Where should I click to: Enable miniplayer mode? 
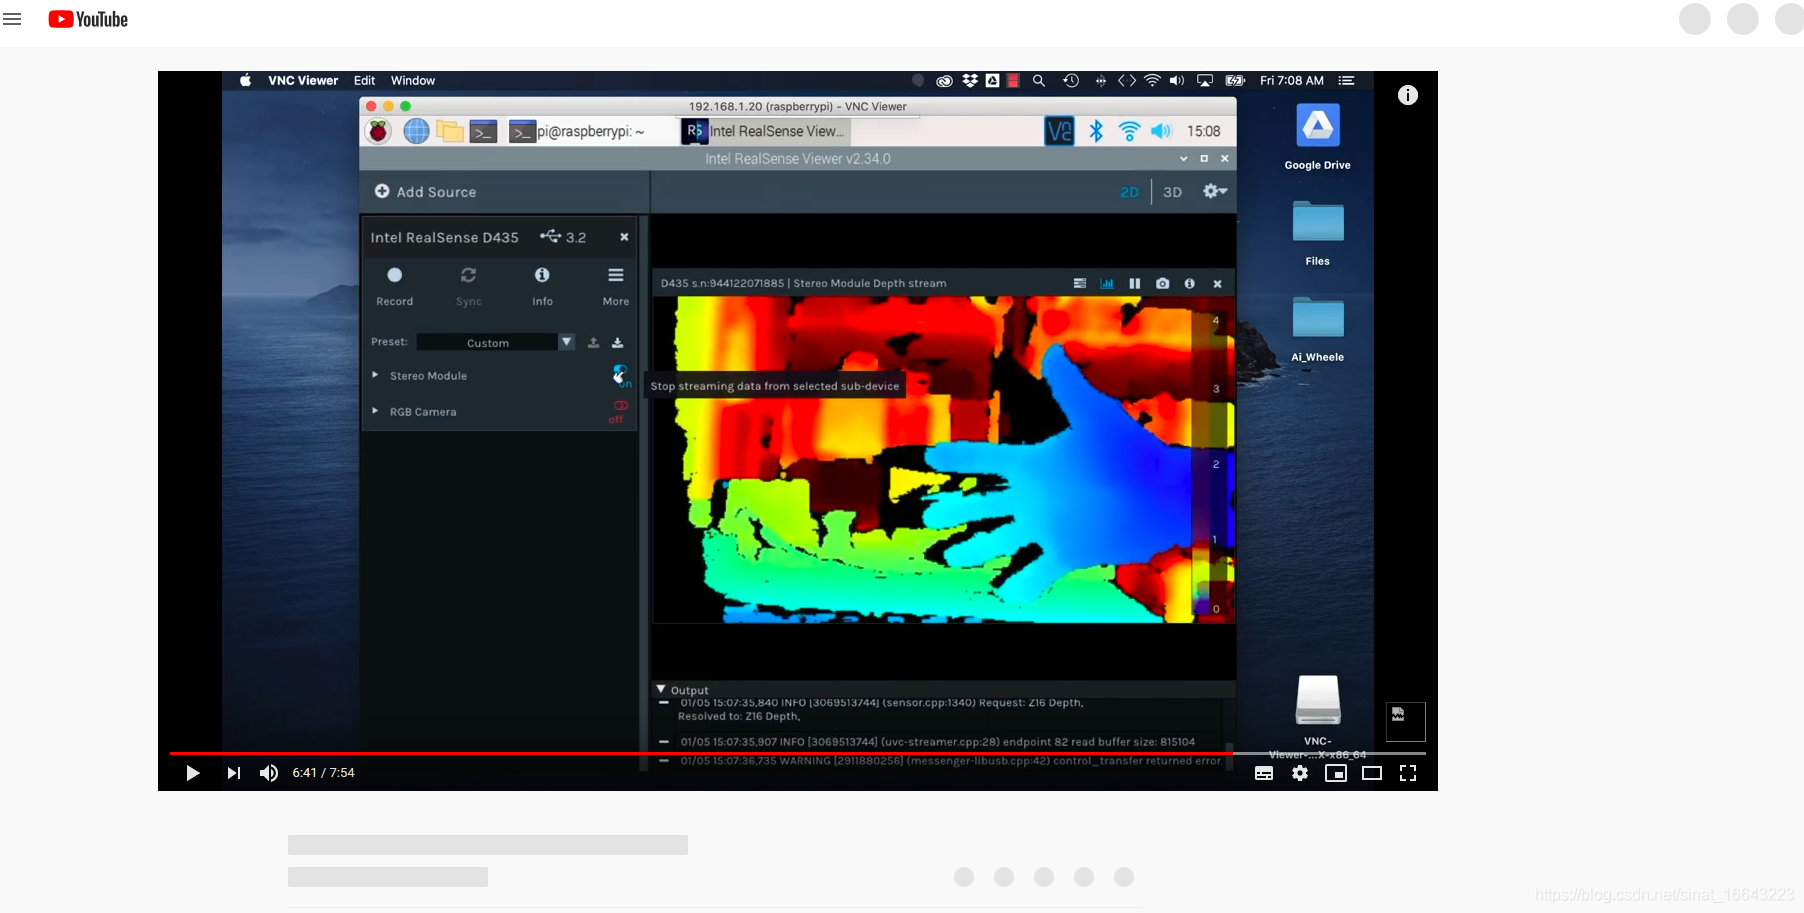[1336, 773]
